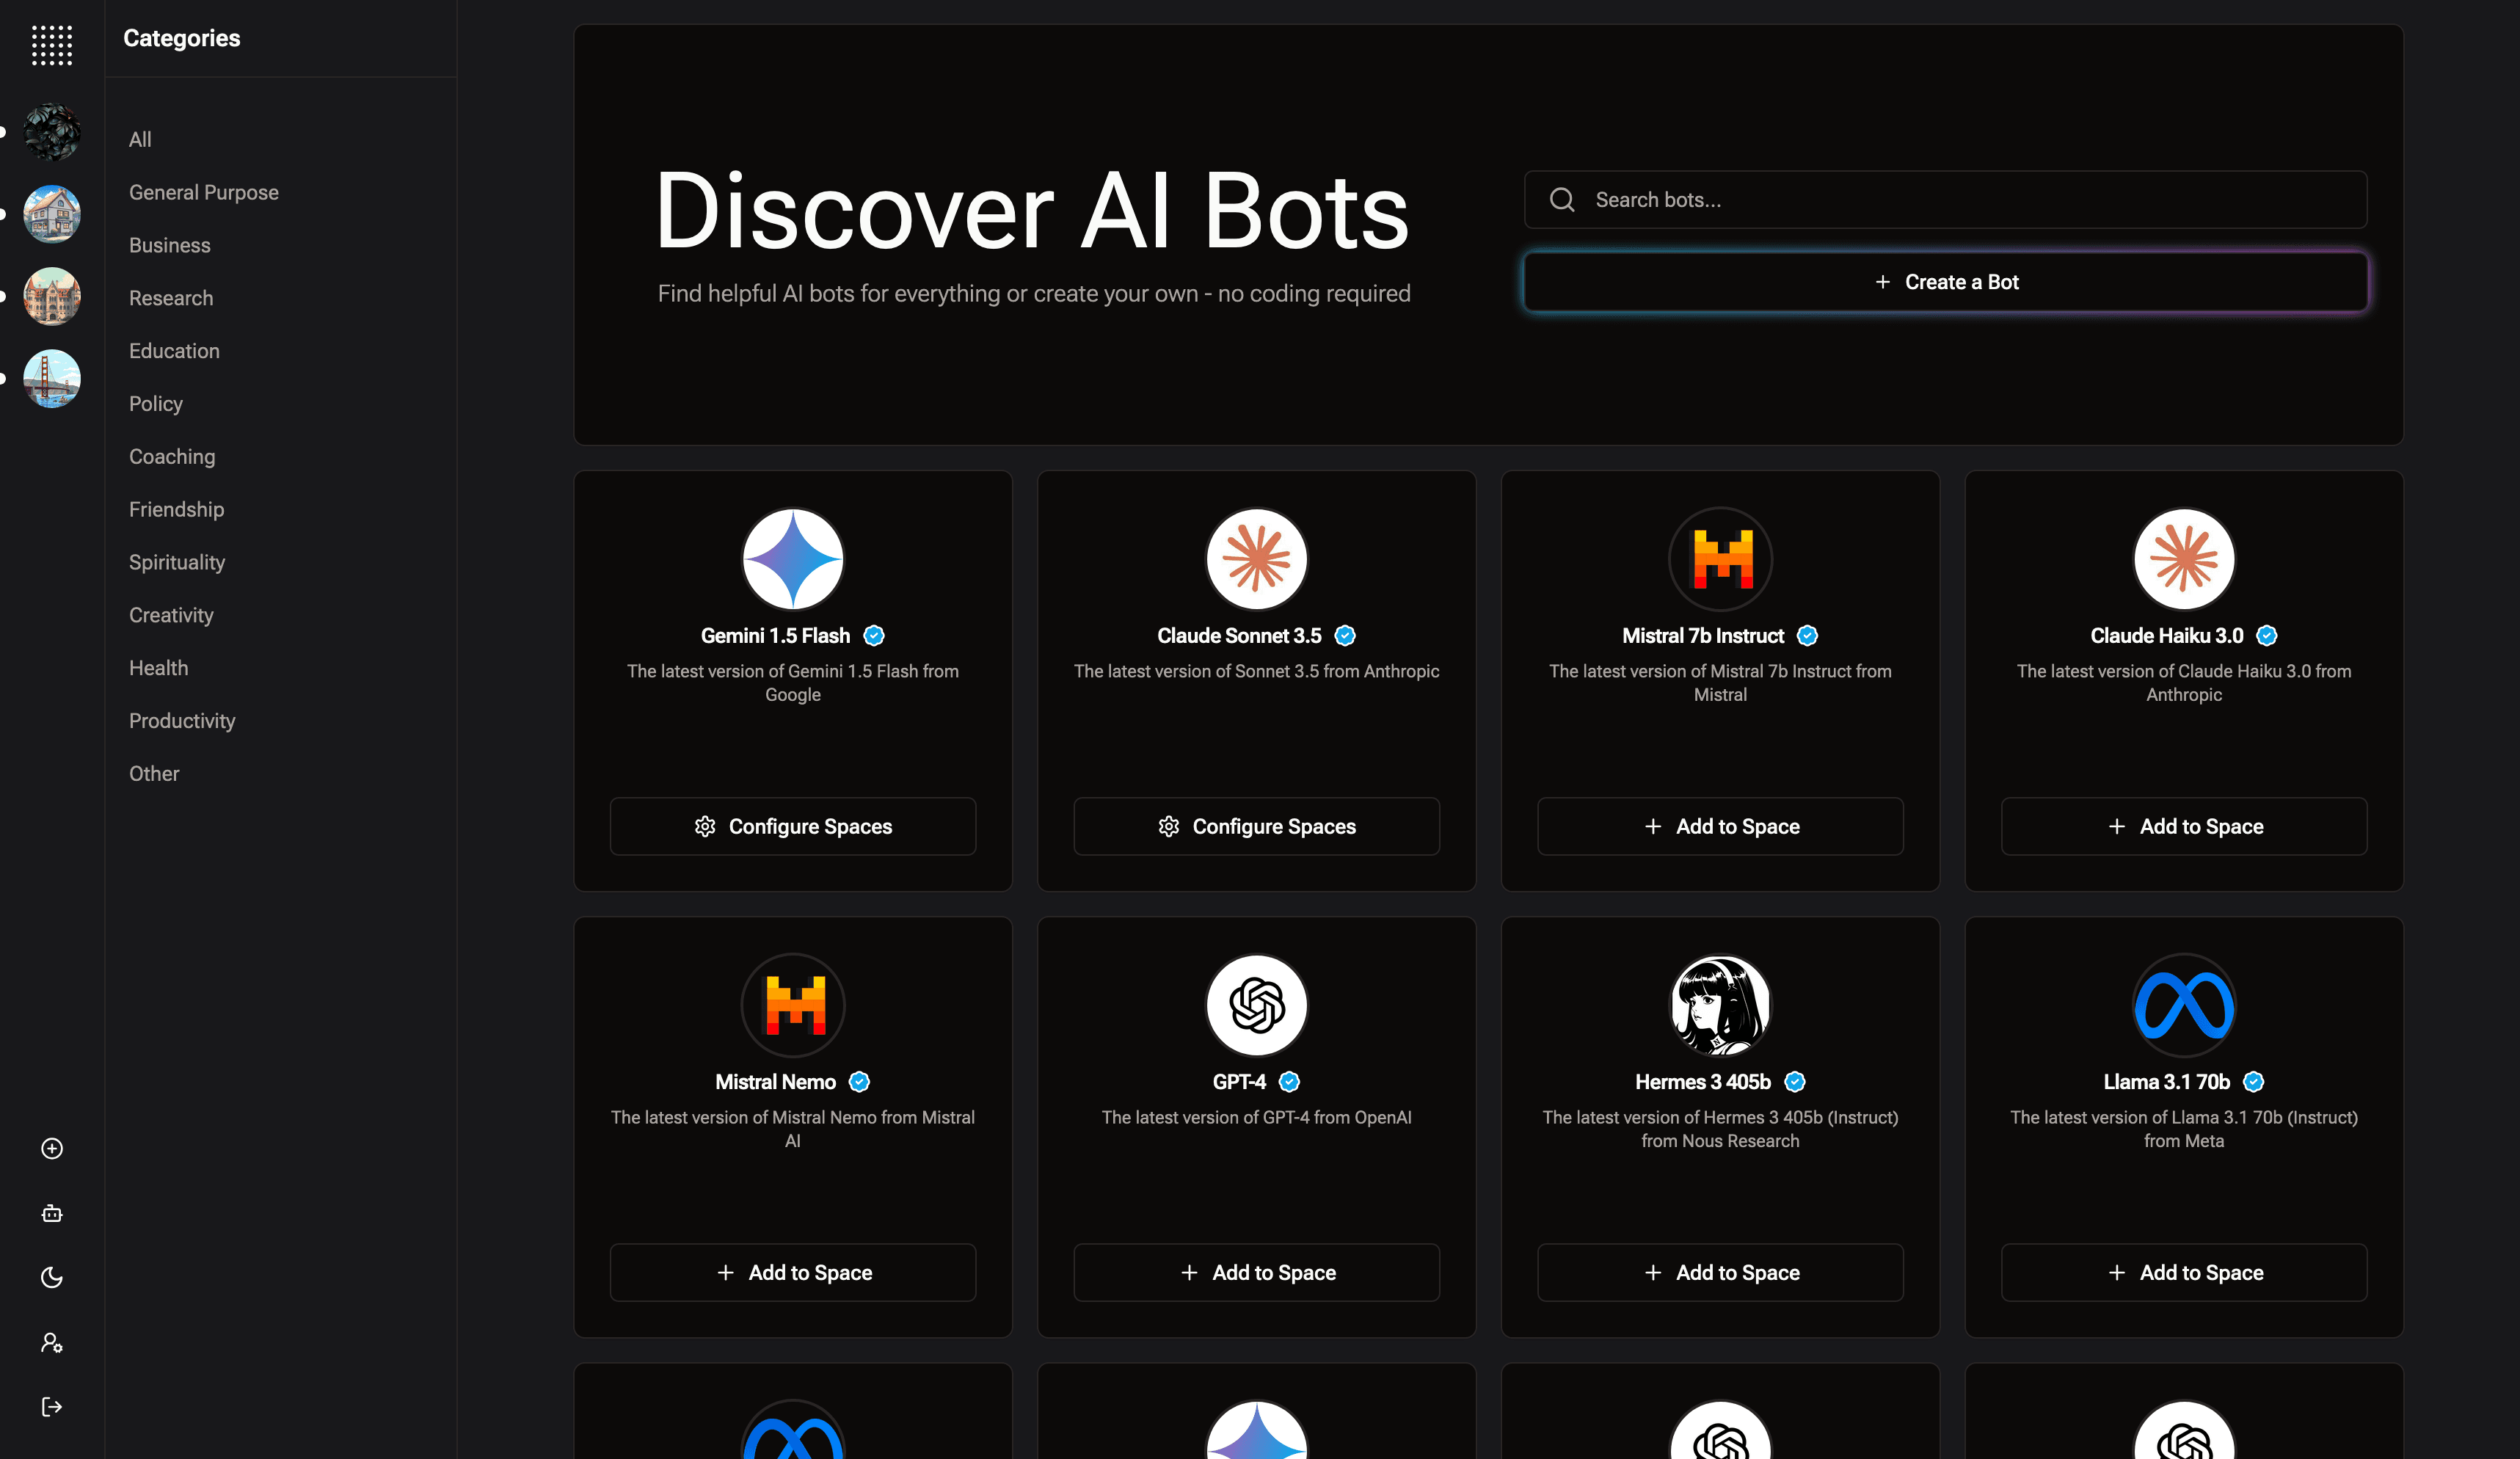Viewport: 2520px width, 1459px height.
Task: Click the circled plus icon in sidebar
Action: click(52, 1148)
